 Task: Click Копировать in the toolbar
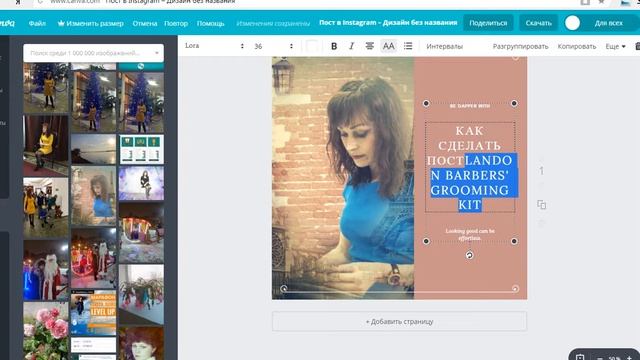(x=577, y=47)
